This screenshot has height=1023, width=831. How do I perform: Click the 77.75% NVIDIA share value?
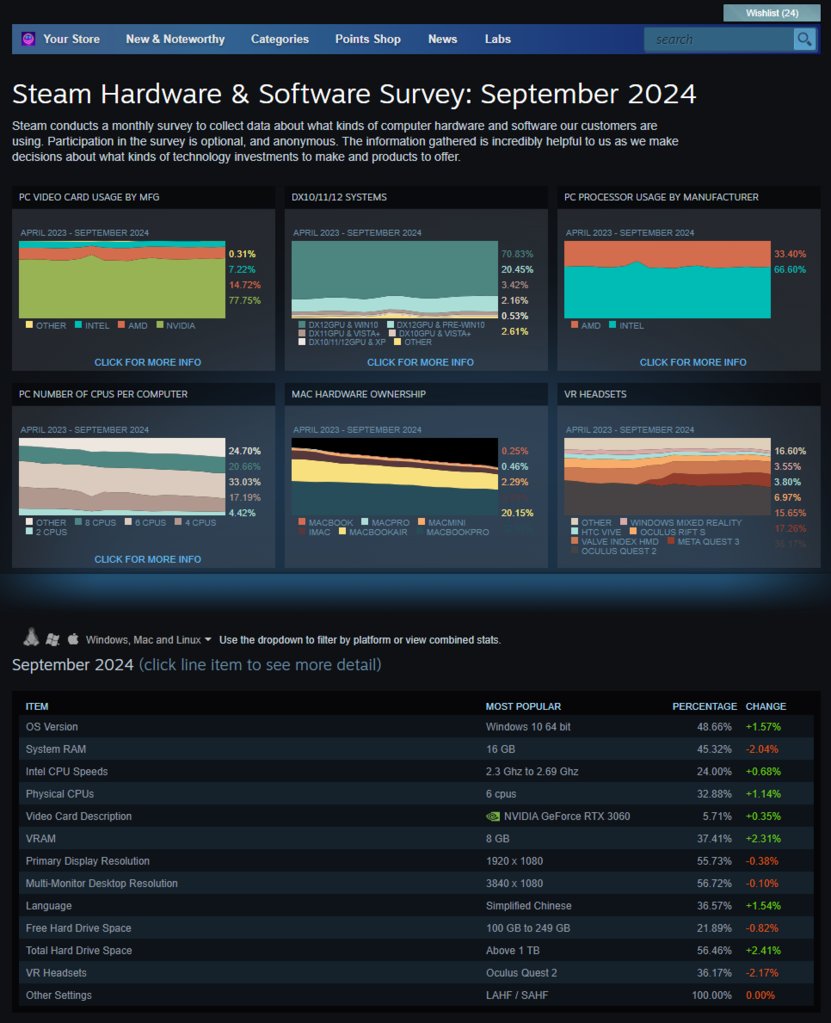click(245, 300)
